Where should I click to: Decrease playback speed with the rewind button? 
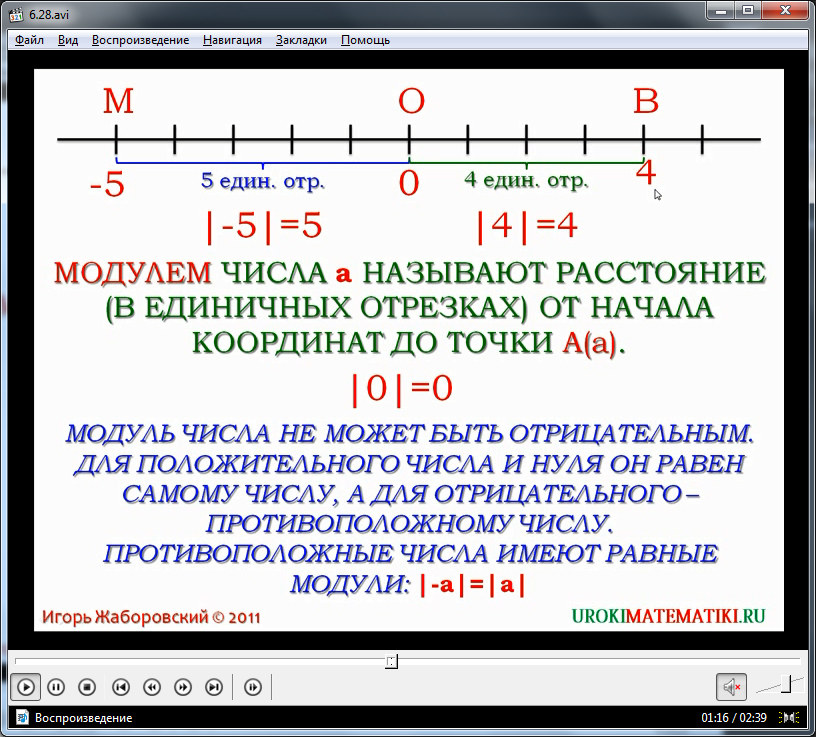(152, 687)
